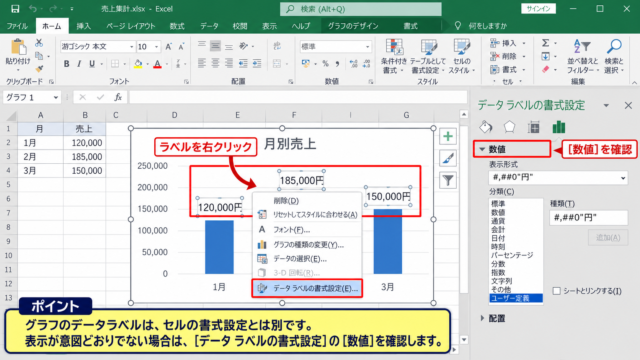Increase font size with large A icon
The image size is (640, 360).
pyautogui.click(x=168, y=47)
